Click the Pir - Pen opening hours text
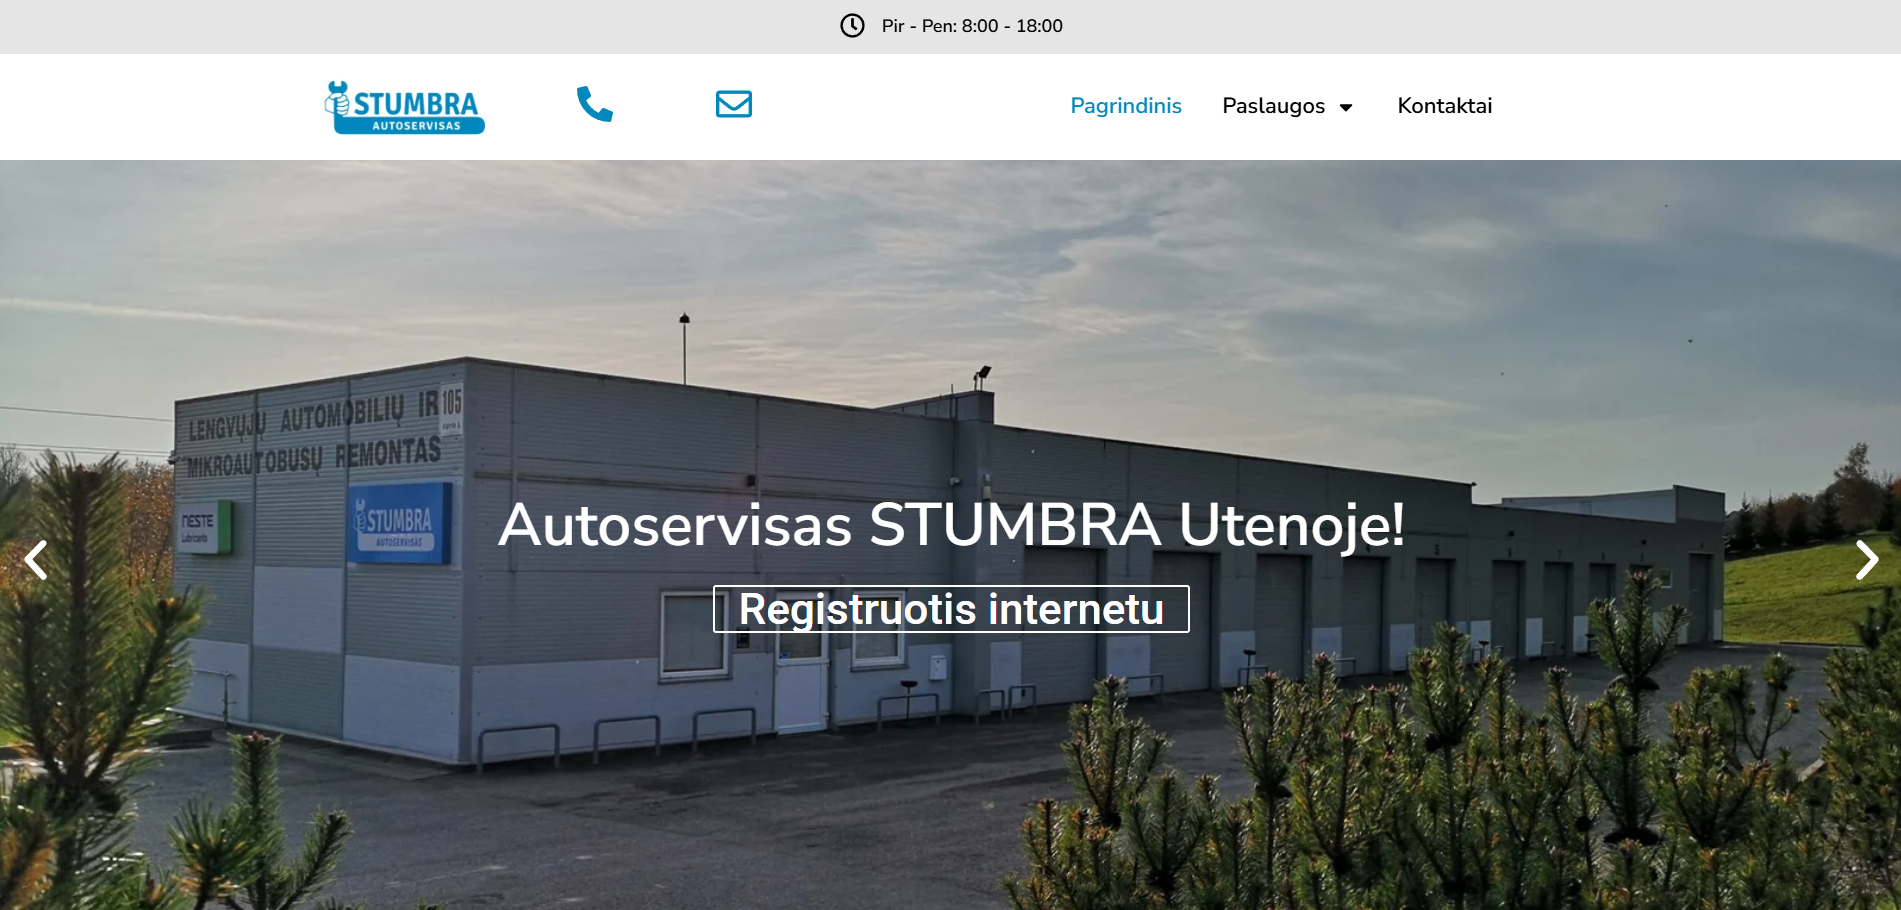The image size is (1901, 910). 972,26
